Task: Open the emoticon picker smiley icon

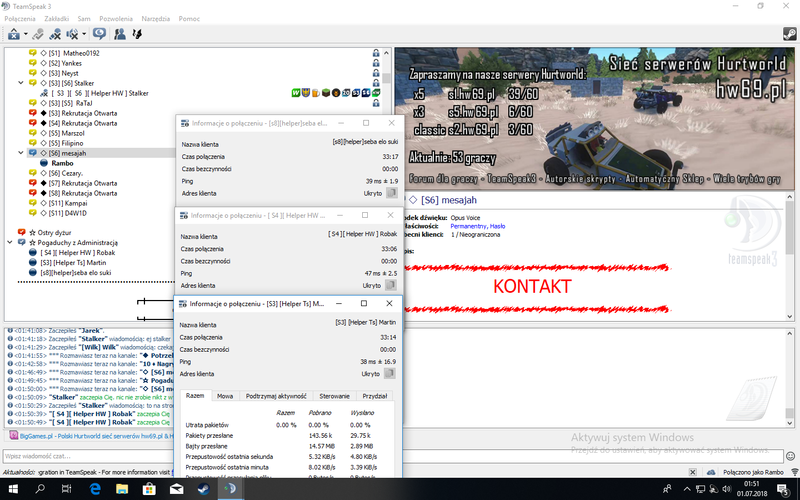Action: coord(791,456)
